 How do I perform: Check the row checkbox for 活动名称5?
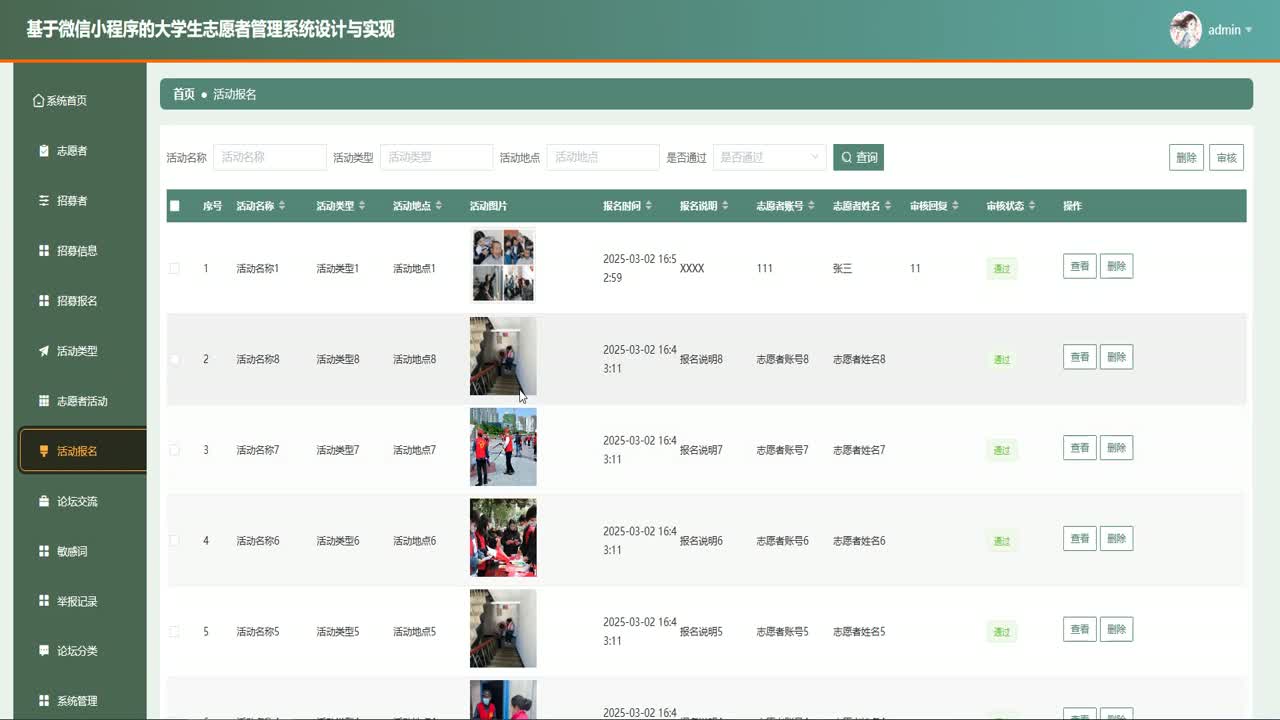point(175,632)
